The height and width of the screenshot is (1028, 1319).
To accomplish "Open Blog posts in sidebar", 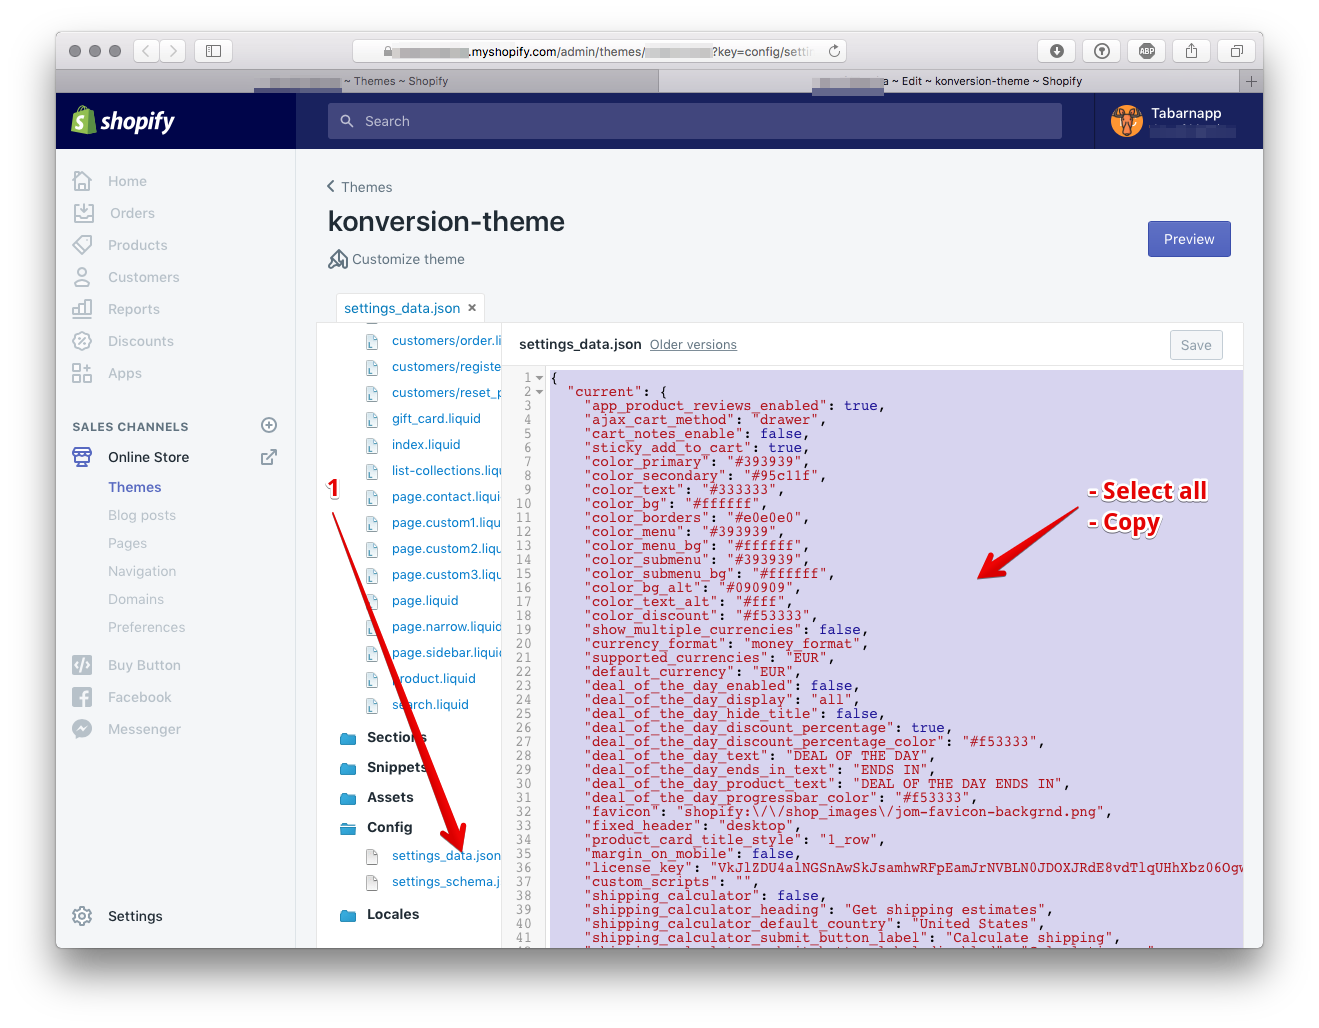I will coord(142,515).
